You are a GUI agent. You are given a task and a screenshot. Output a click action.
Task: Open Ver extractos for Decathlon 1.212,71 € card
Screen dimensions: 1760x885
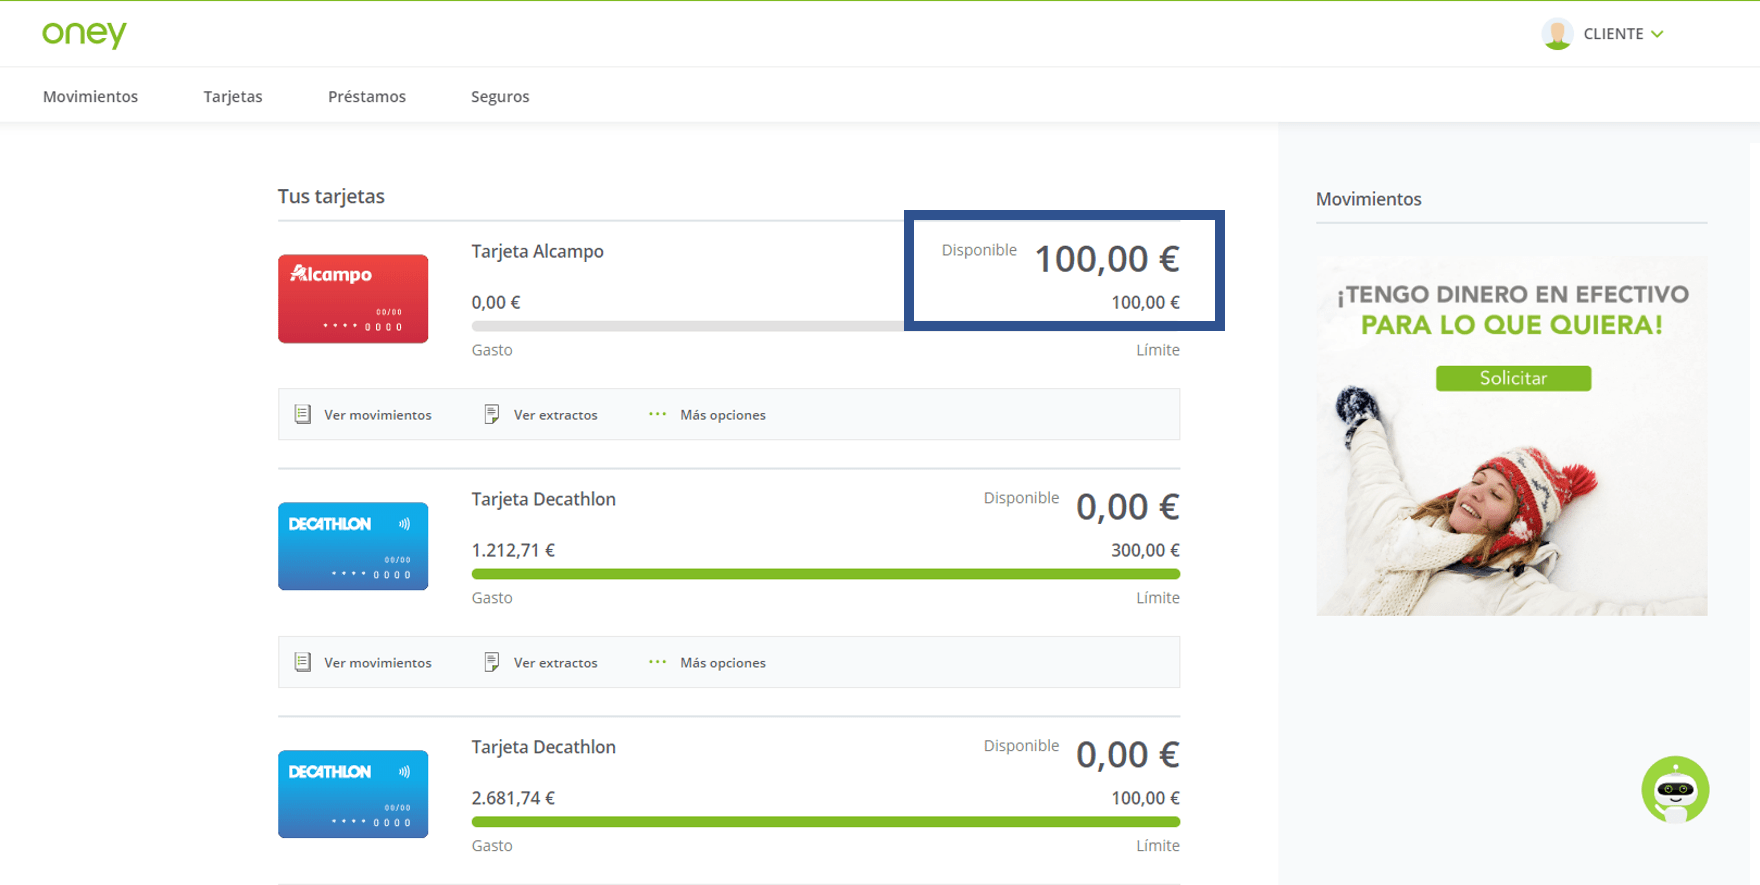tap(556, 663)
